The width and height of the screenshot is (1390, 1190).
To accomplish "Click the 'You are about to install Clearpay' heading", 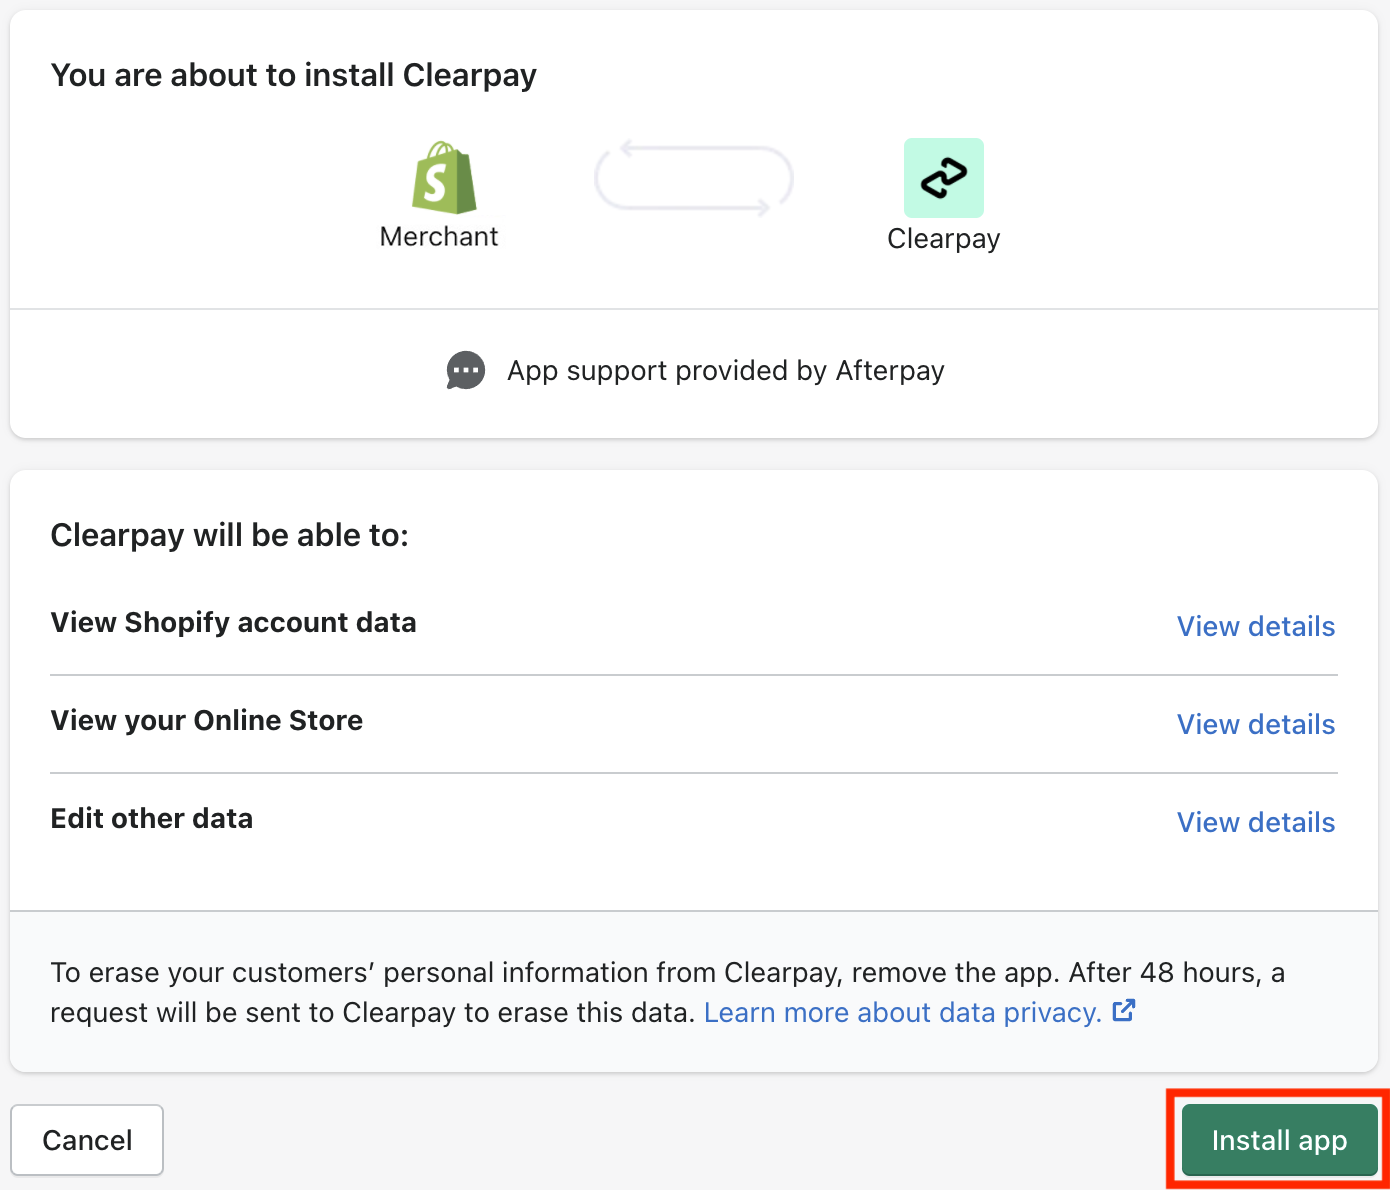I will [294, 75].
